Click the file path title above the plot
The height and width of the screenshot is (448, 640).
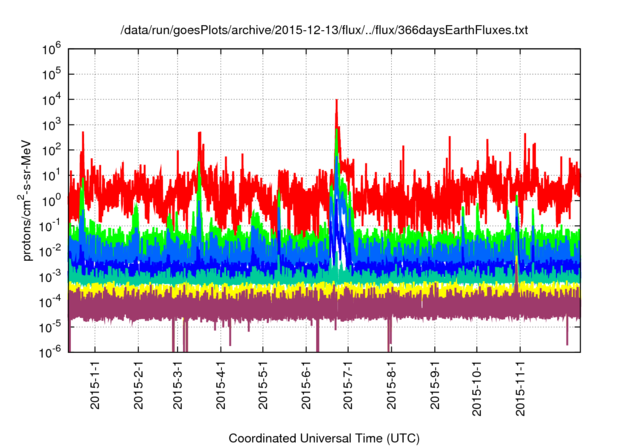[324, 30]
